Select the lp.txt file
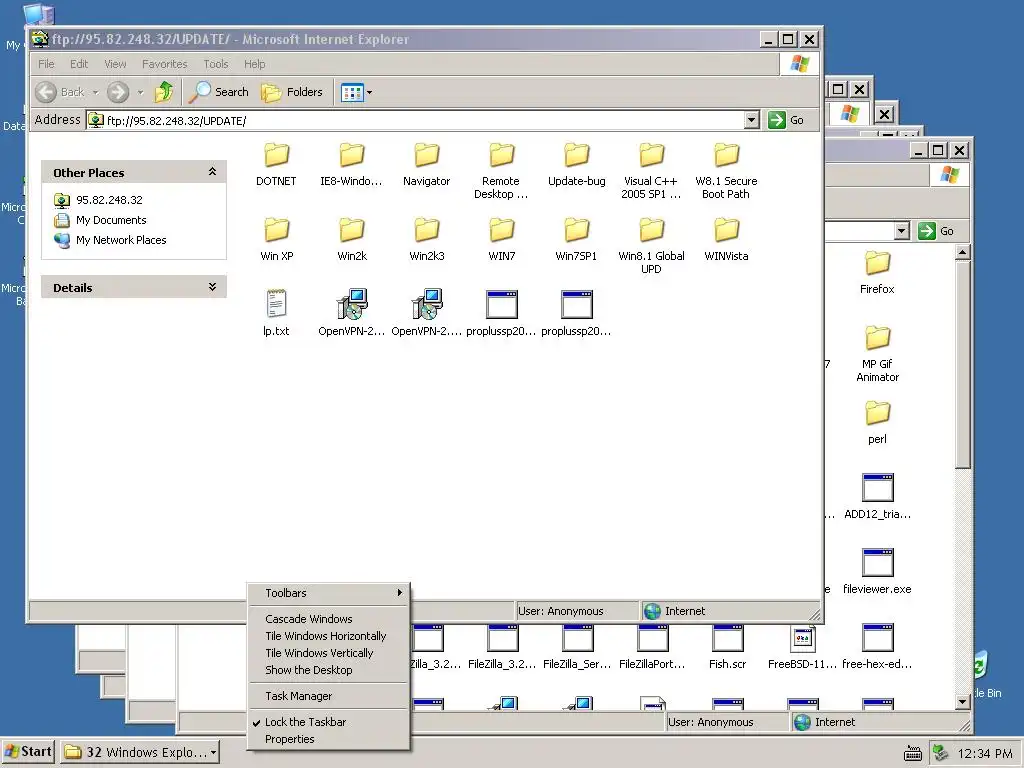 [276, 313]
